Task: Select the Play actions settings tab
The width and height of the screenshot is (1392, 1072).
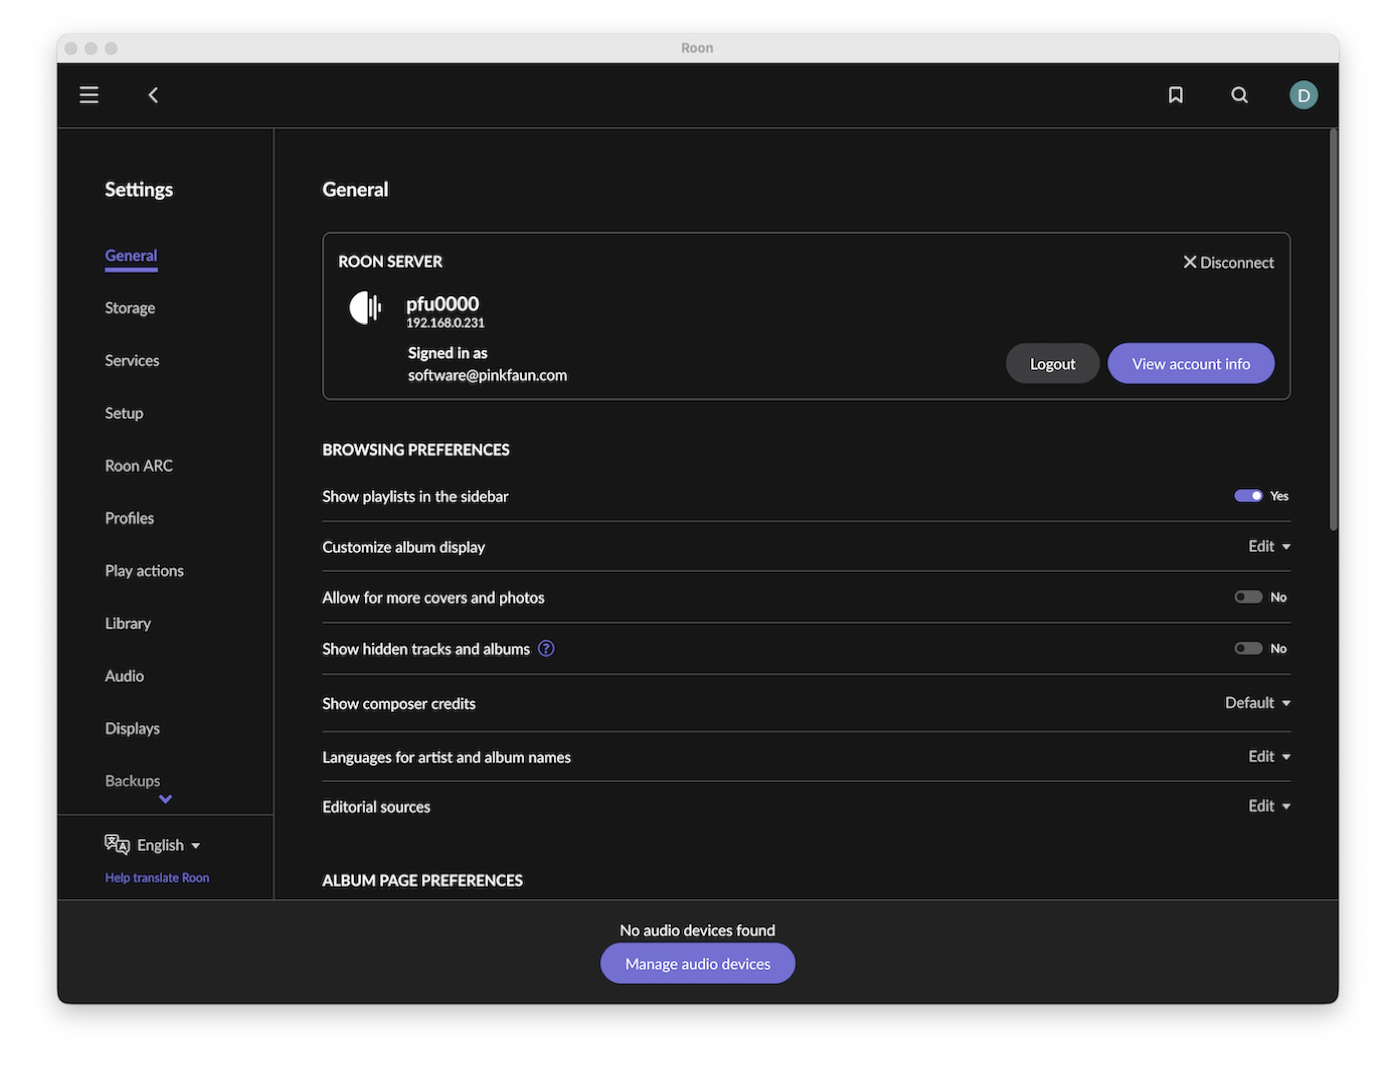Action: [x=144, y=571]
